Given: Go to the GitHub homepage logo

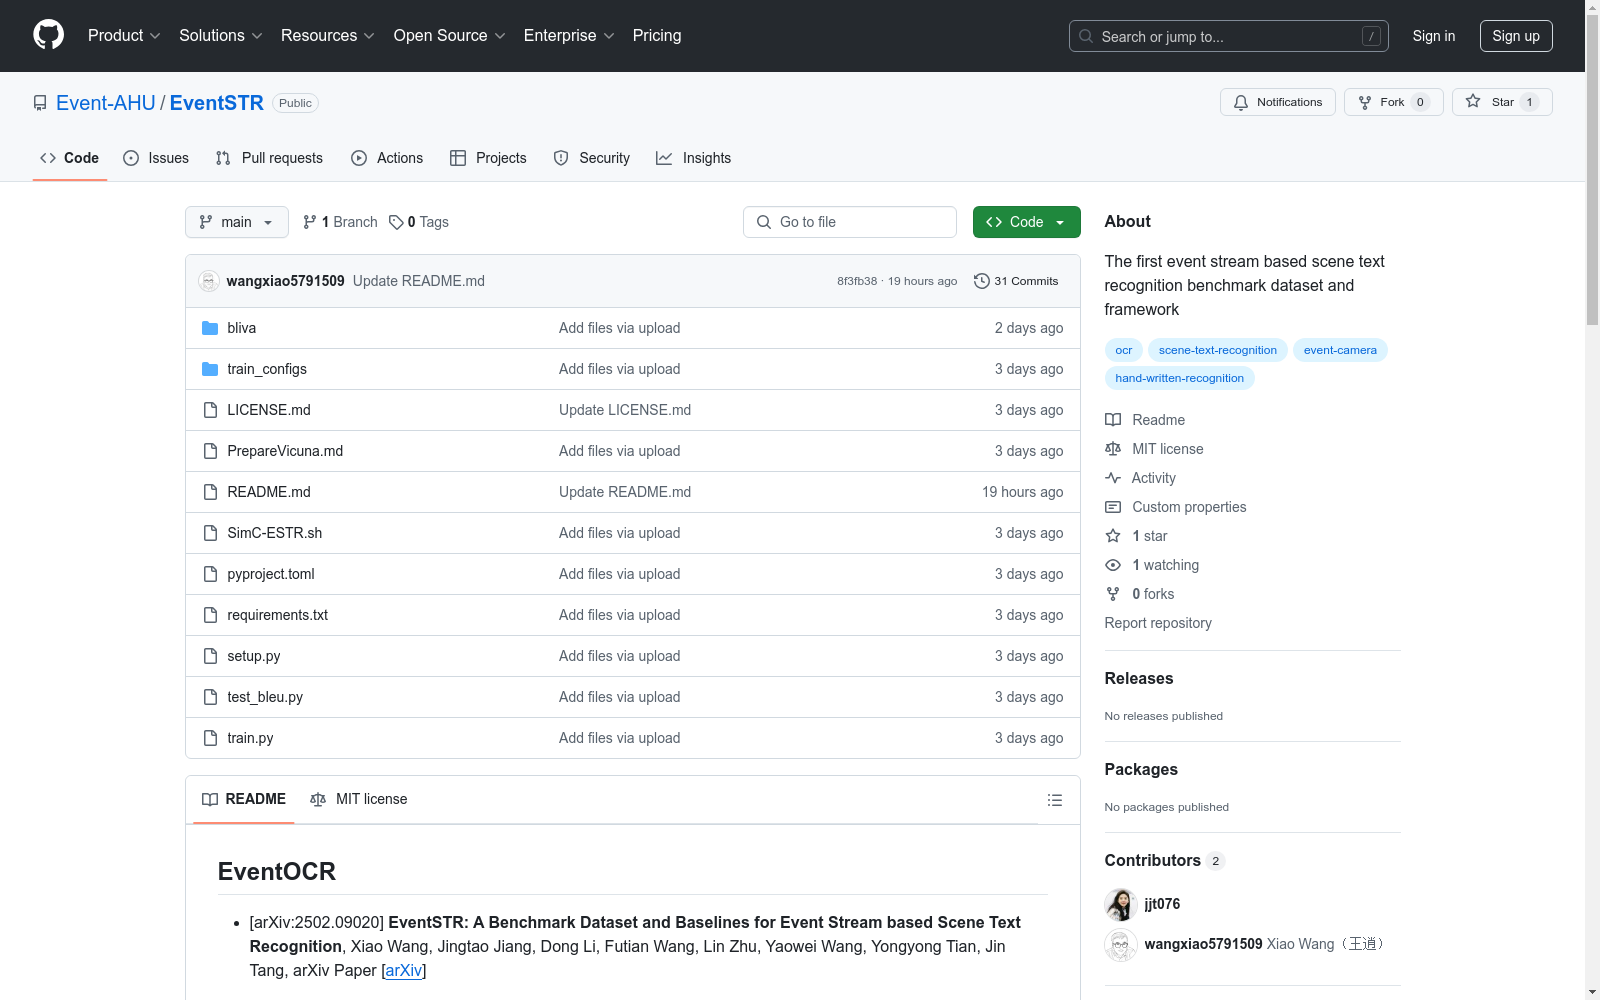Looking at the screenshot, I should coord(48,35).
